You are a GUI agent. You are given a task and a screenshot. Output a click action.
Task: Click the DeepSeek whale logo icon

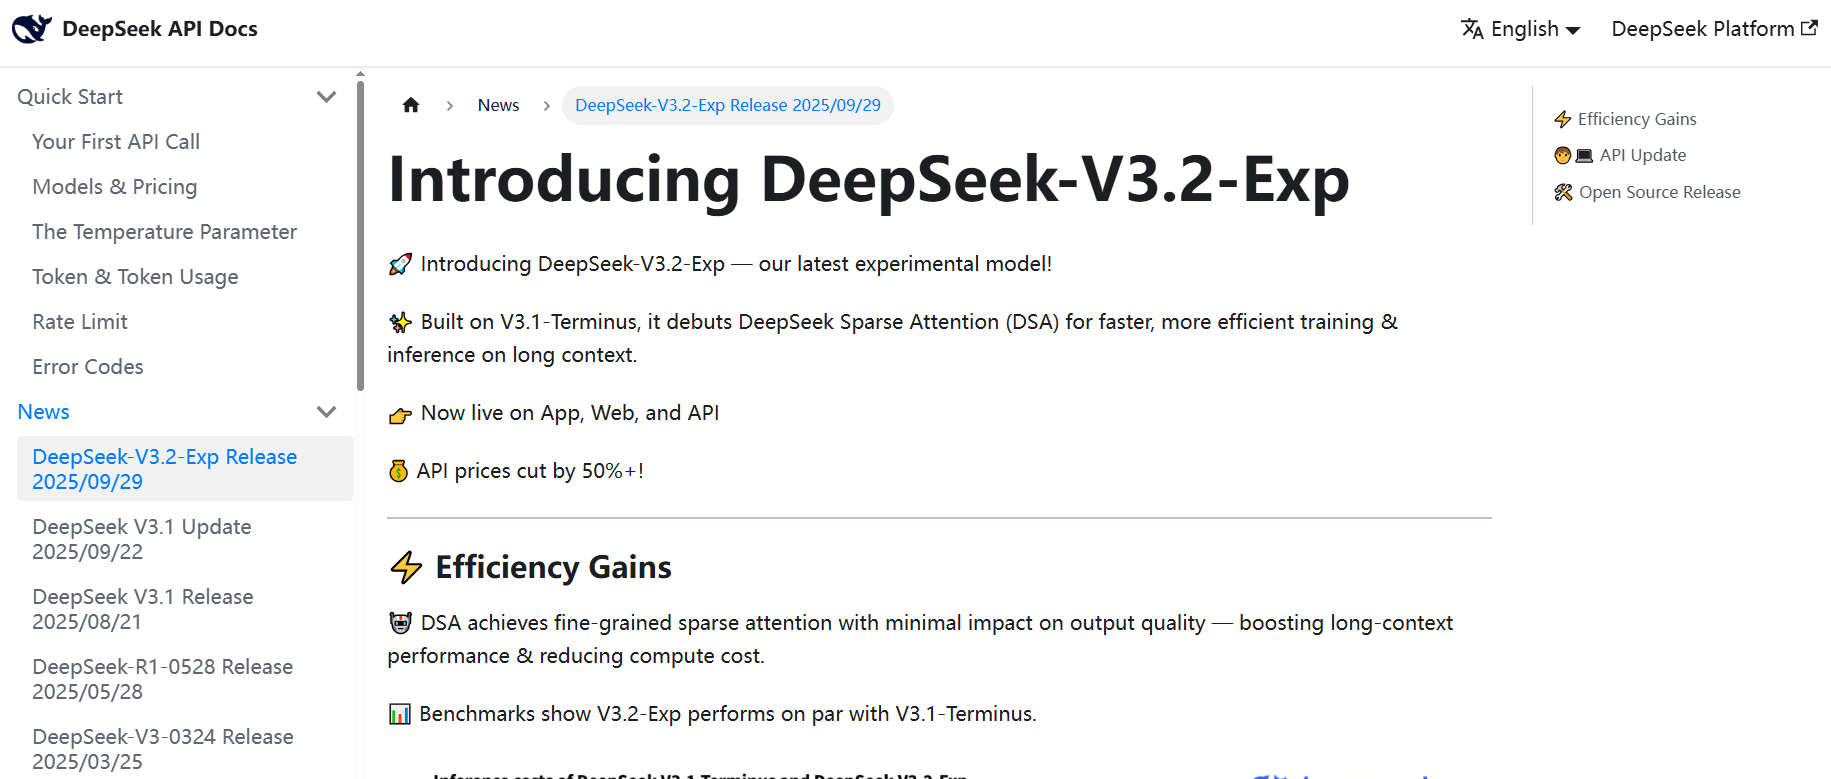(31, 29)
